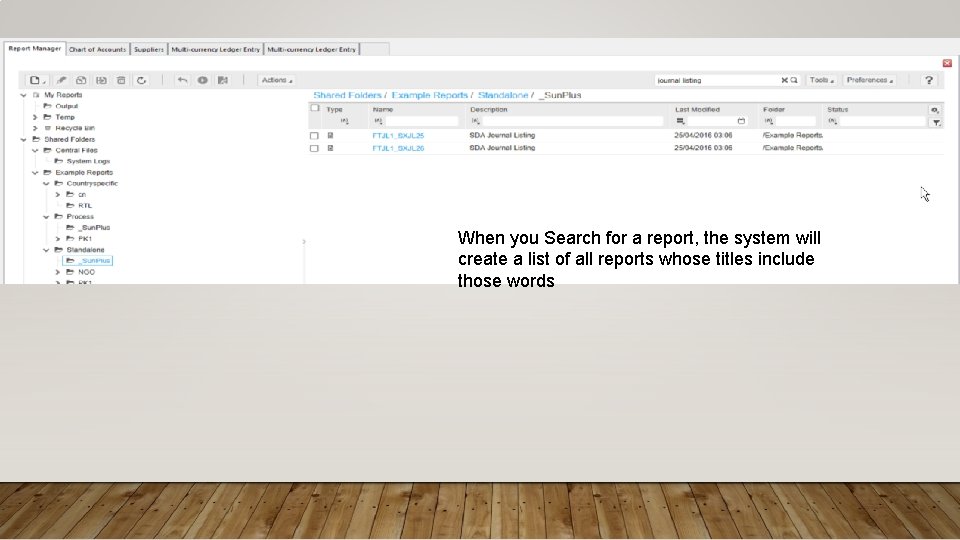Image resolution: width=960 pixels, height=540 pixels.
Task: Expand the Temp folder node
Action: tap(35, 117)
